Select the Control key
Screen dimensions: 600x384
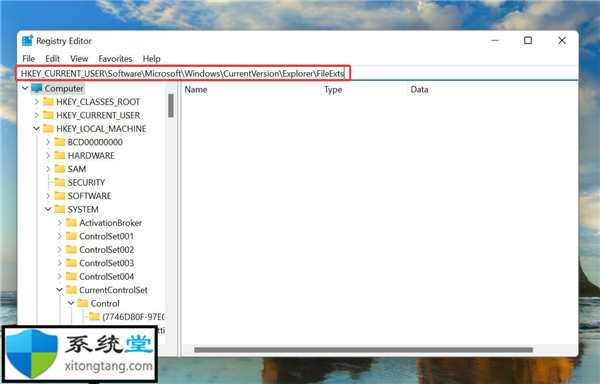(x=105, y=303)
